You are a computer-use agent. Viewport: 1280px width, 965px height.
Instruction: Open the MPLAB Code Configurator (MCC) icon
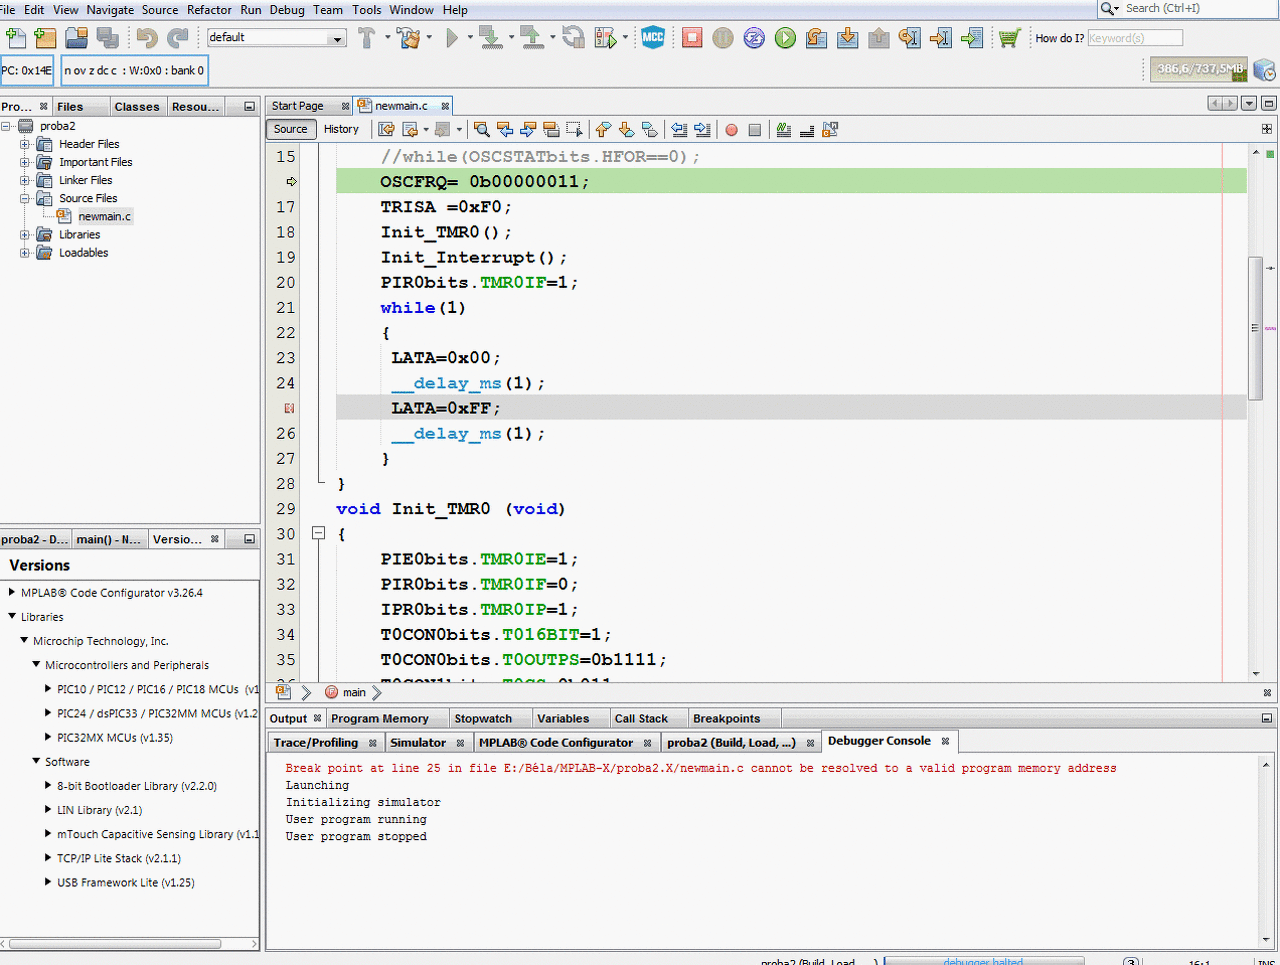(x=653, y=38)
